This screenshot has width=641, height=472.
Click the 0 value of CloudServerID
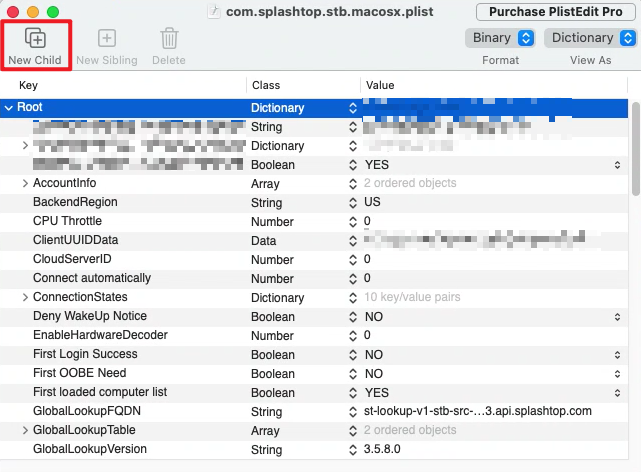point(367,259)
